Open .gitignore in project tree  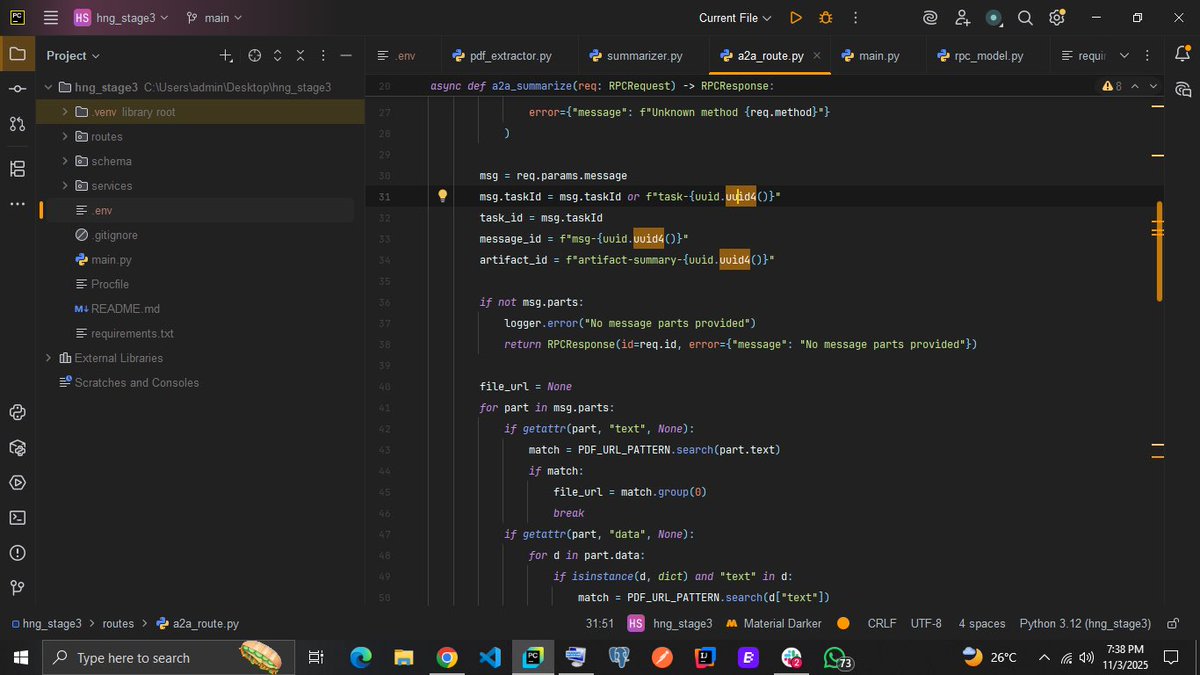tap(106, 235)
